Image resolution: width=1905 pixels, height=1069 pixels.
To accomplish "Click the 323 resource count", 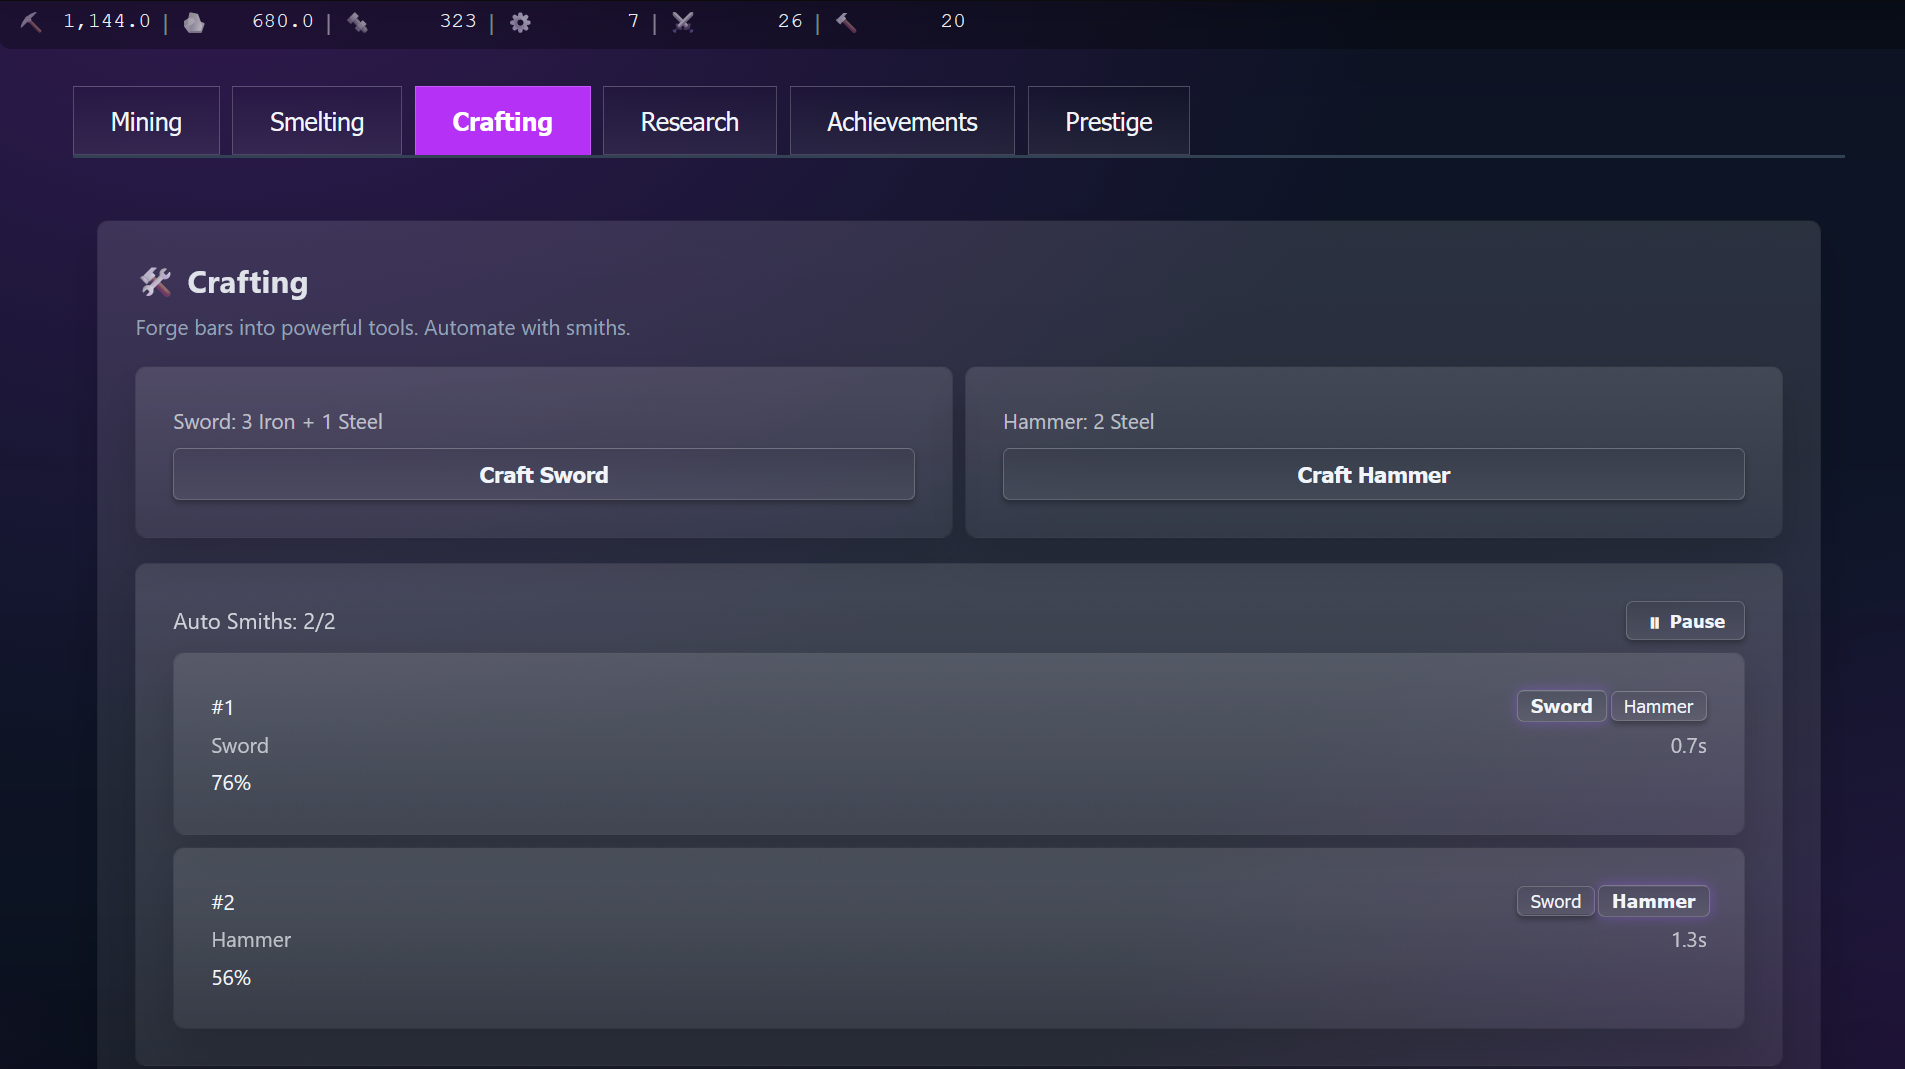I will [x=458, y=21].
